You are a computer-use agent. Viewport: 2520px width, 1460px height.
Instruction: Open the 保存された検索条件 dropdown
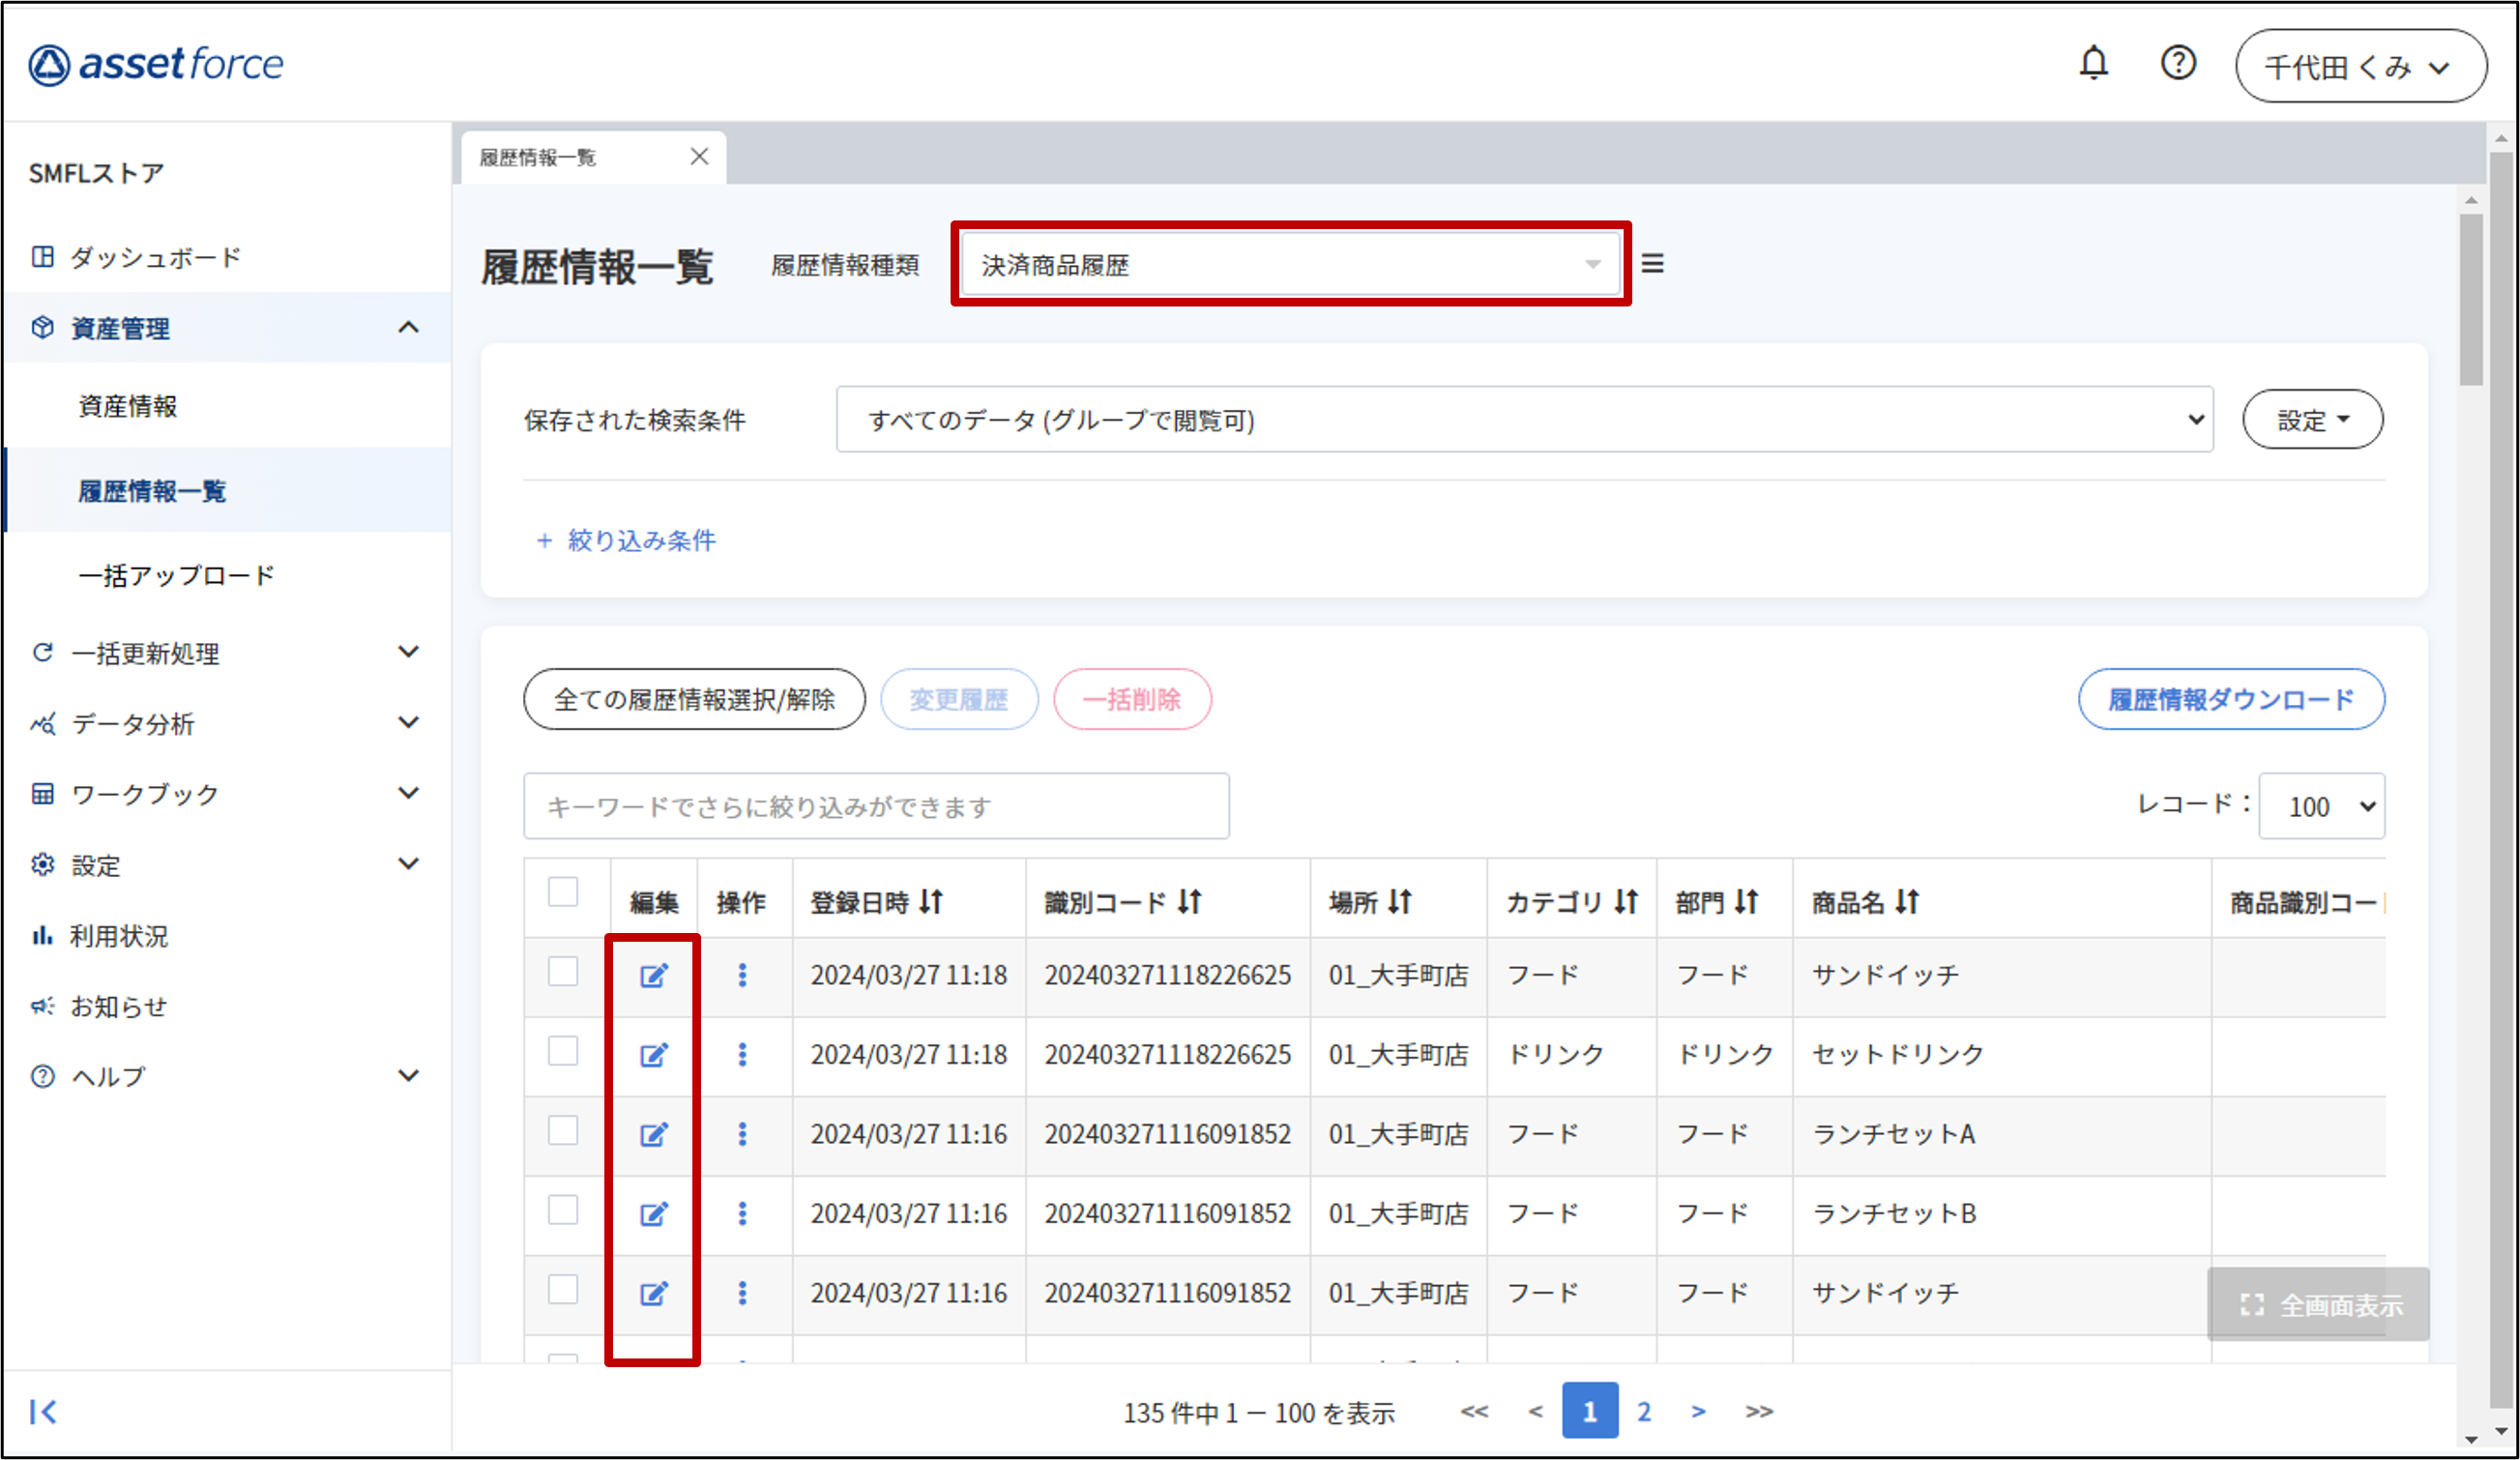[1524, 420]
